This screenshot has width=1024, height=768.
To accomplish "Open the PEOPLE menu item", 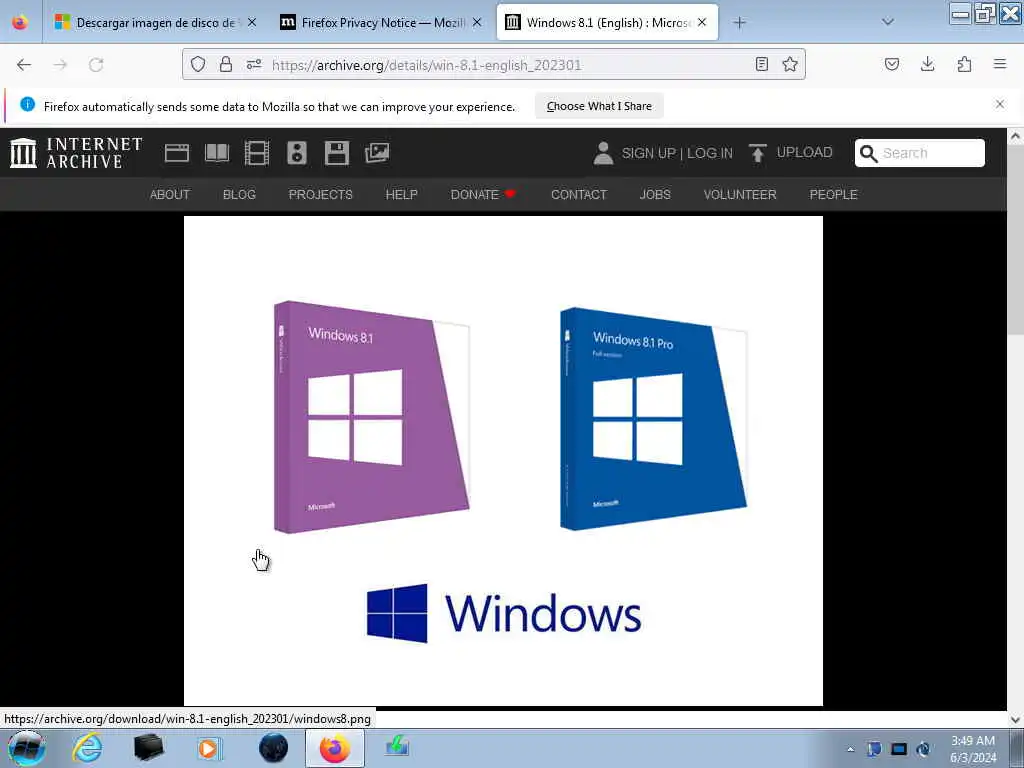I will [833, 195].
